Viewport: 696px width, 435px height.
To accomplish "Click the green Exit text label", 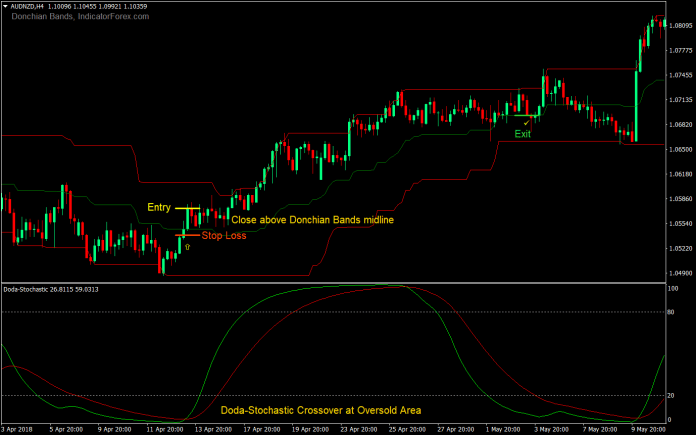I will tap(523, 133).
